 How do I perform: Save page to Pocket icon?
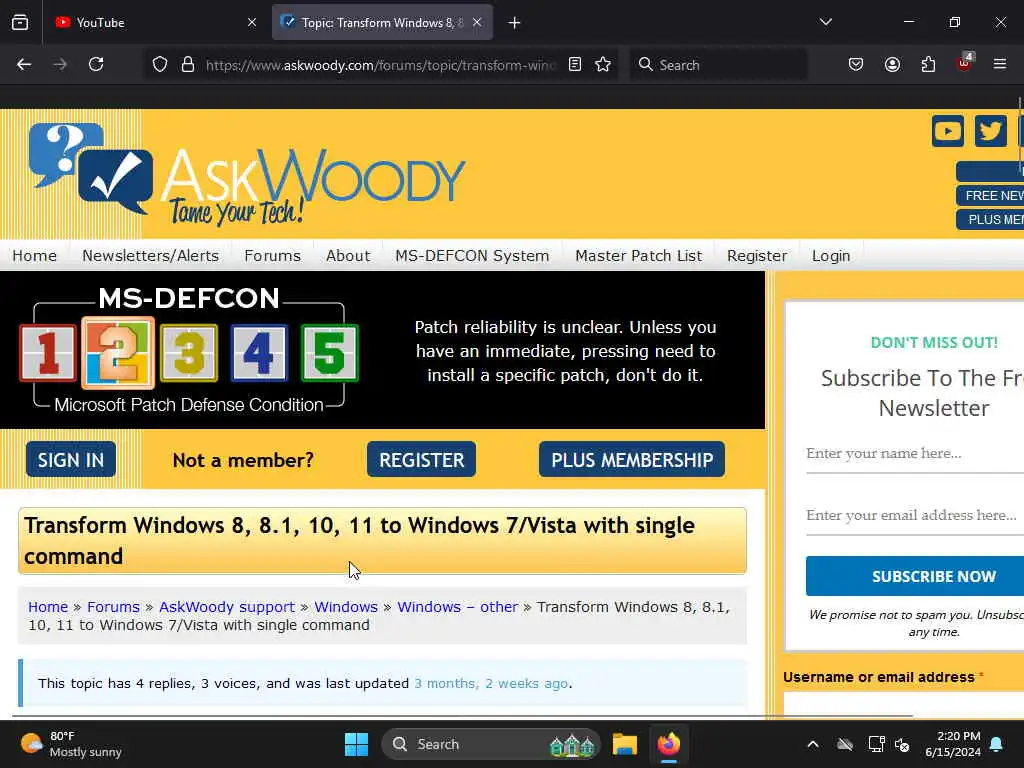click(856, 64)
